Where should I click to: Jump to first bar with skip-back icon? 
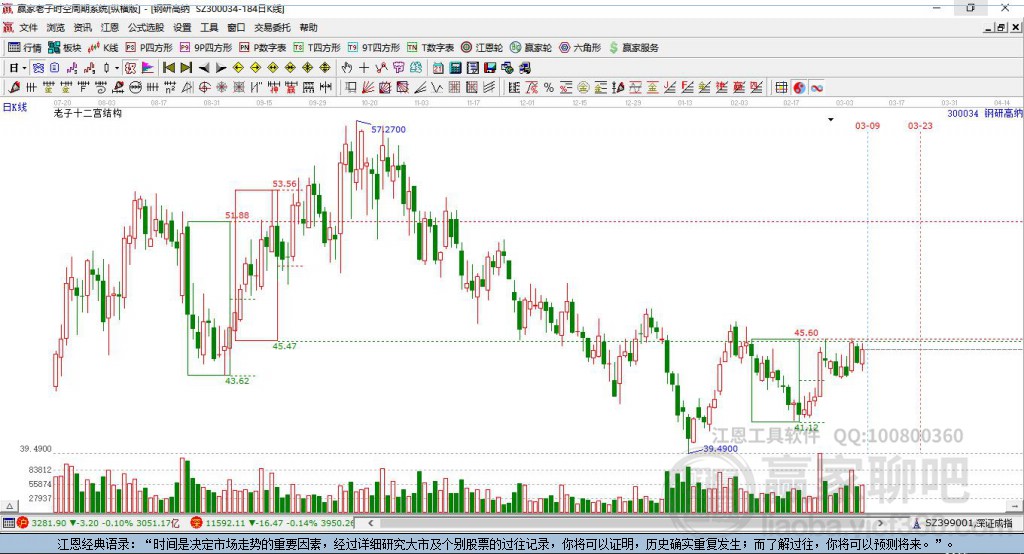[x=168, y=68]
